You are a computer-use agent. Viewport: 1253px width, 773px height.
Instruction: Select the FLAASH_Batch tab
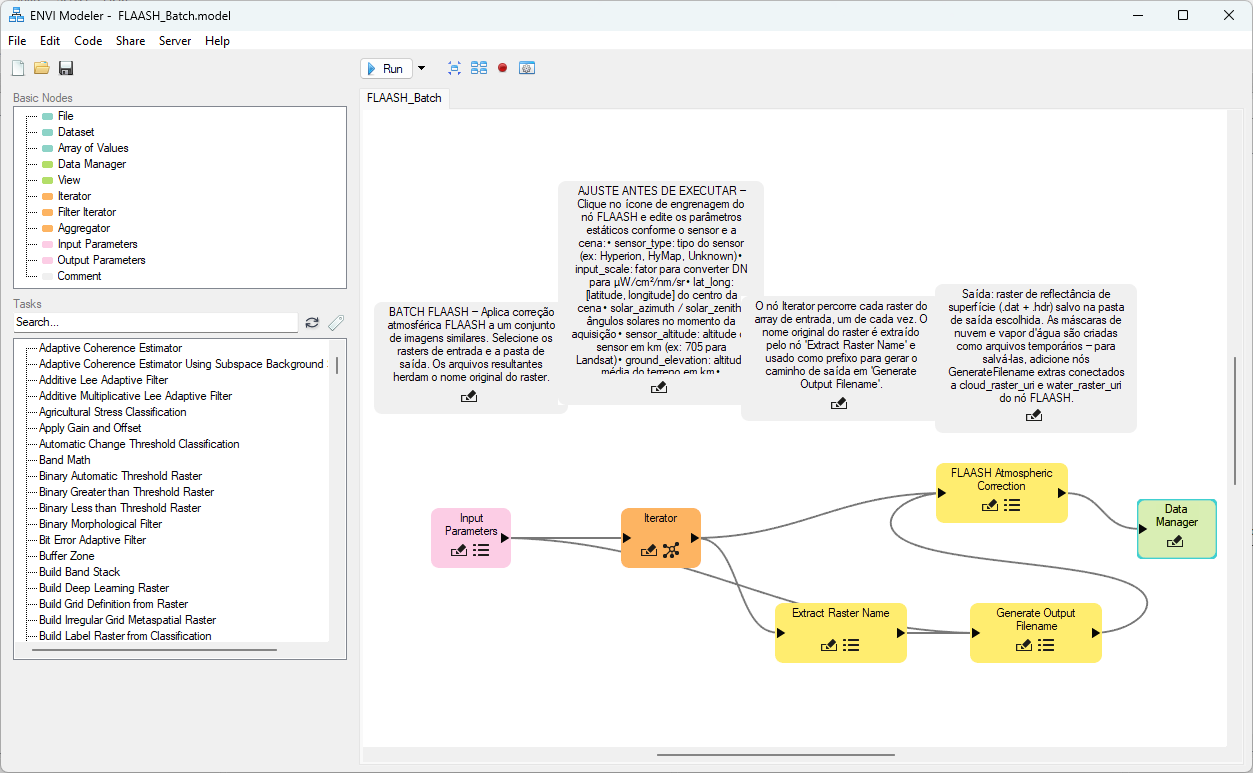tap(404, 98)
